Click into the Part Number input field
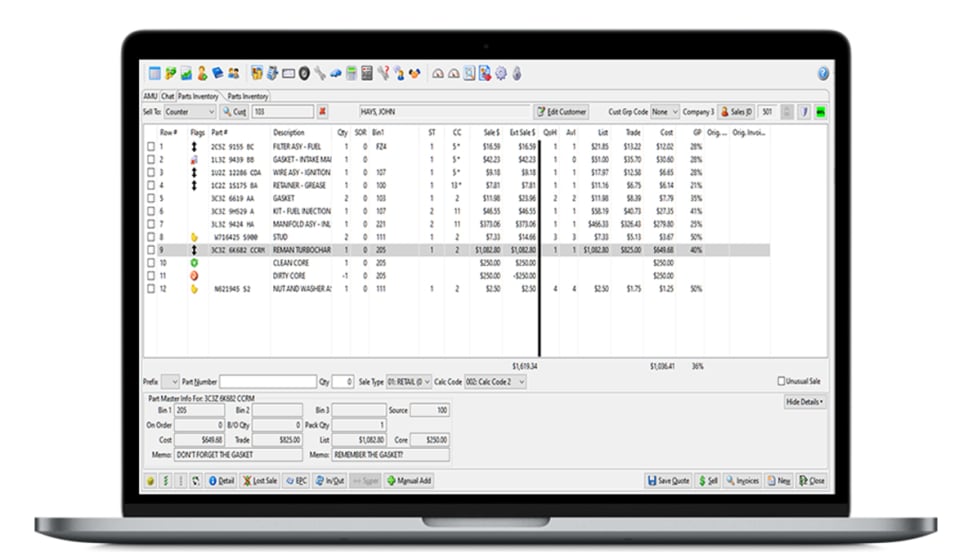Image resolution: width=980 pixels, height=552 pixels. (267, 381)
